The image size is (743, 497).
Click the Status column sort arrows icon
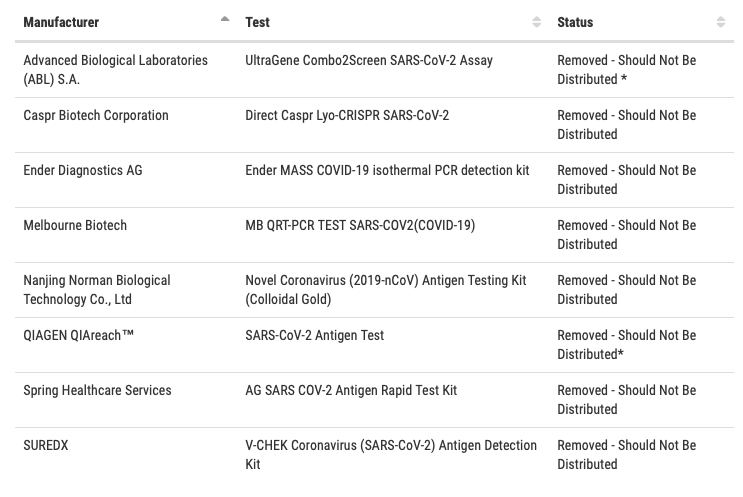coord(721,22)
